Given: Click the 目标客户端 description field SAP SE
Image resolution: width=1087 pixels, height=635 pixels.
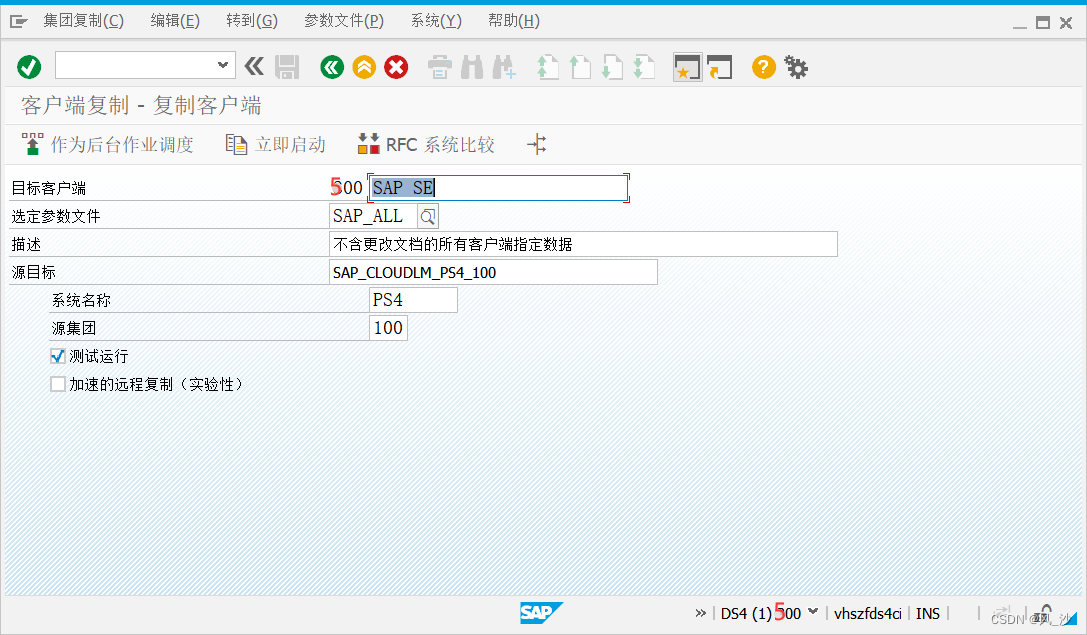Looking at the screenshot, I should [498, 188].
